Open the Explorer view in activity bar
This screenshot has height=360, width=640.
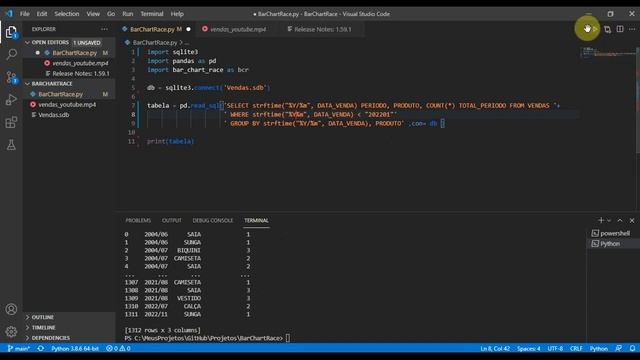(x=11, y=31)
